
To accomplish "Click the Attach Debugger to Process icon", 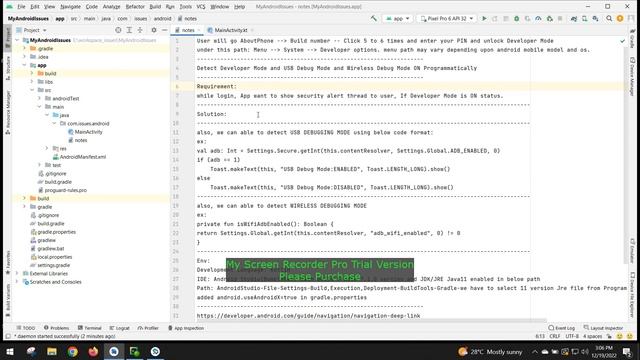I will click(x=549, y=18).
